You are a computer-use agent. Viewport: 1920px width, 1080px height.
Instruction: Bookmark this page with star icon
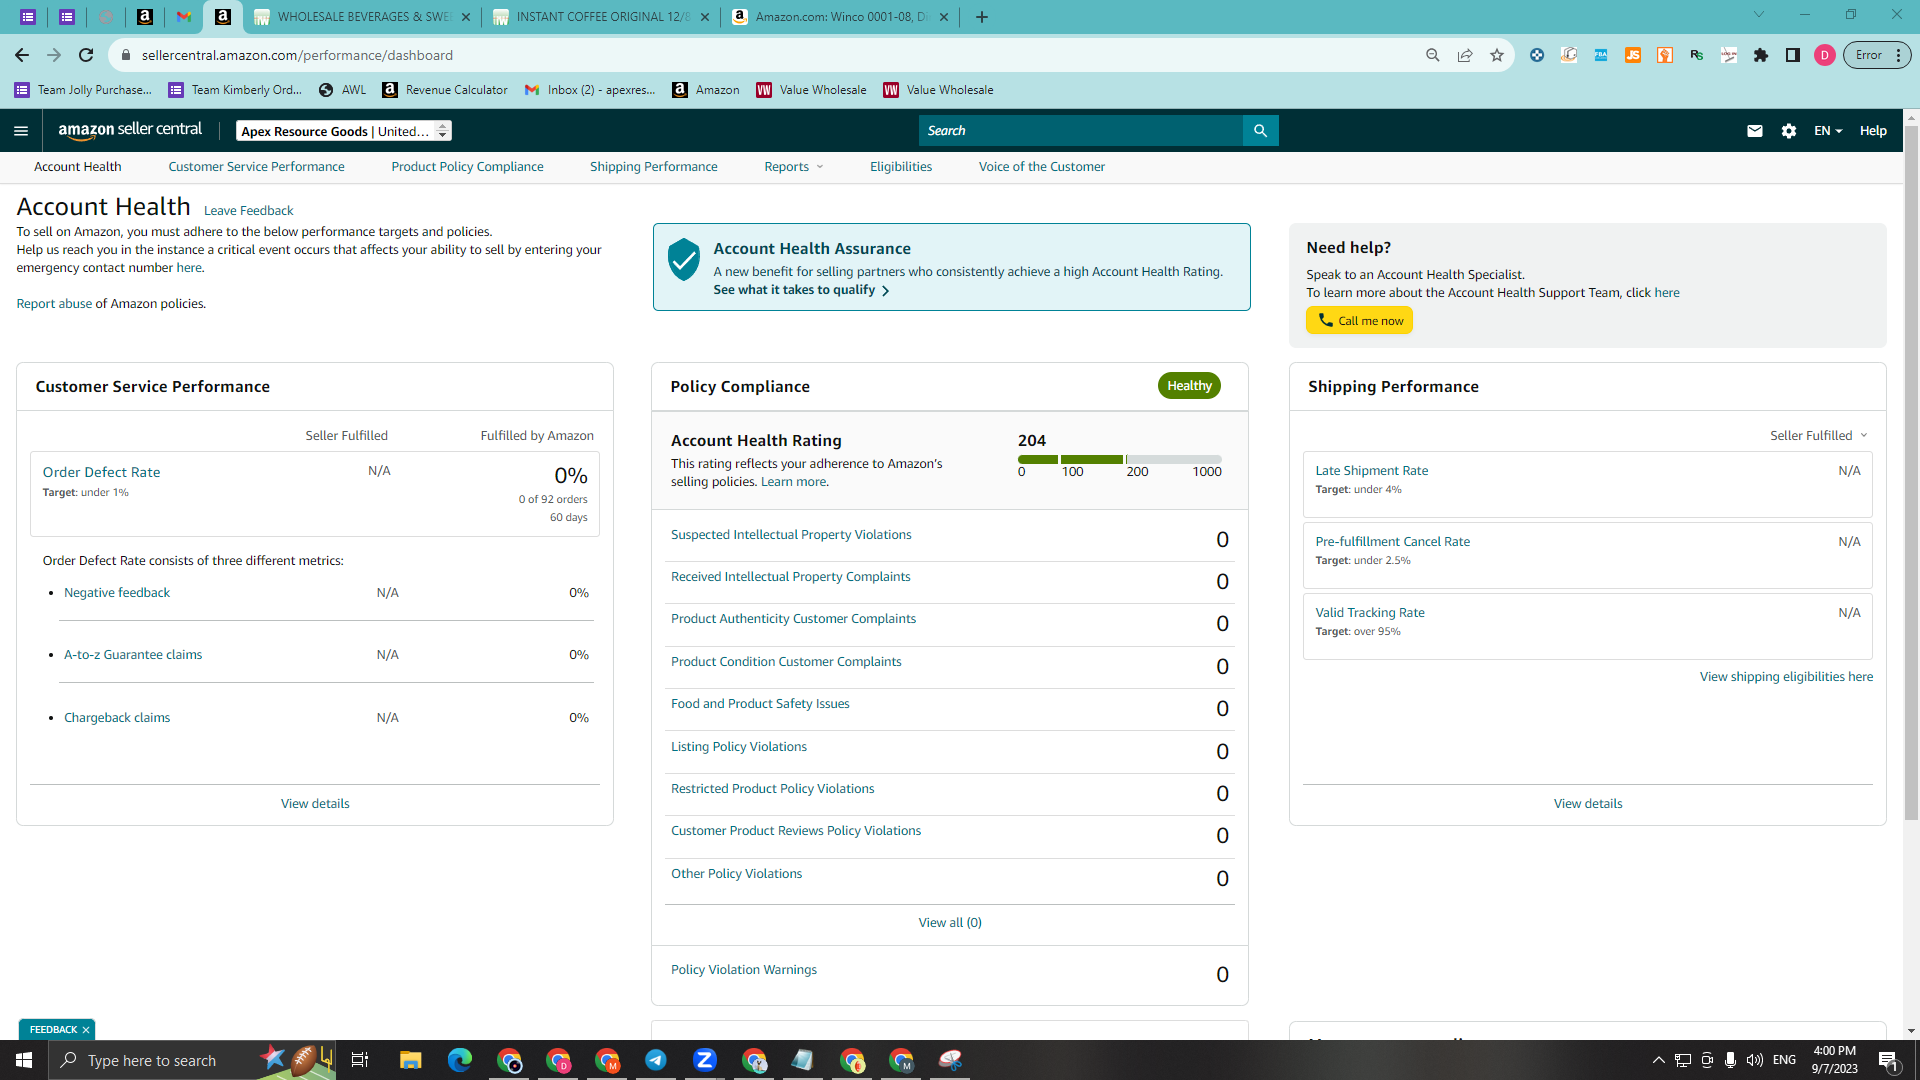[1497, 55]
